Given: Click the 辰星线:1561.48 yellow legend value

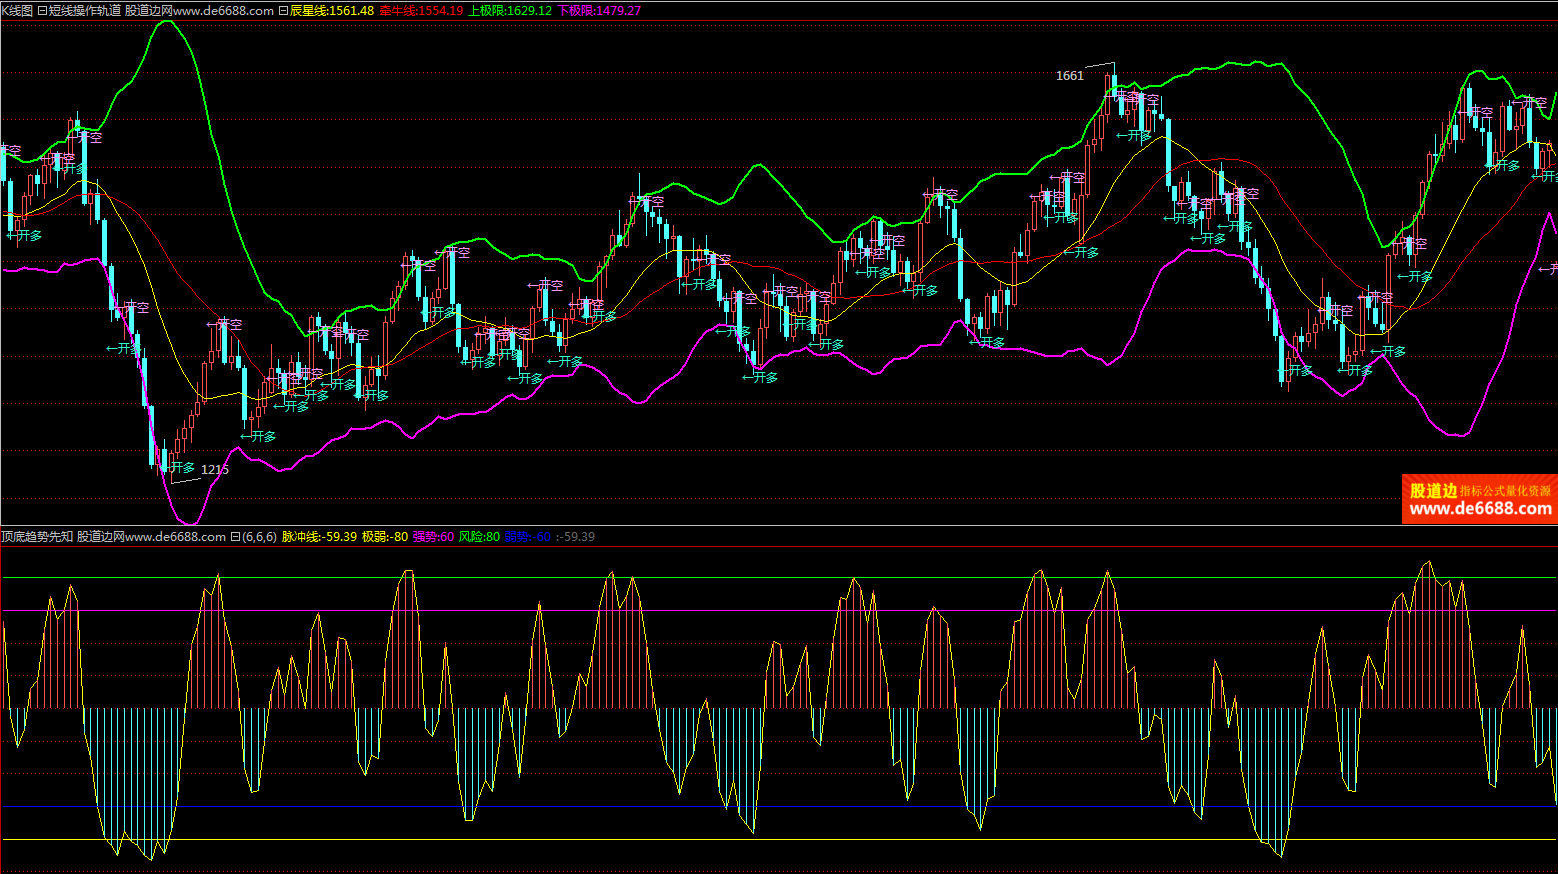Looking at the screenshot, I should 332,11.
